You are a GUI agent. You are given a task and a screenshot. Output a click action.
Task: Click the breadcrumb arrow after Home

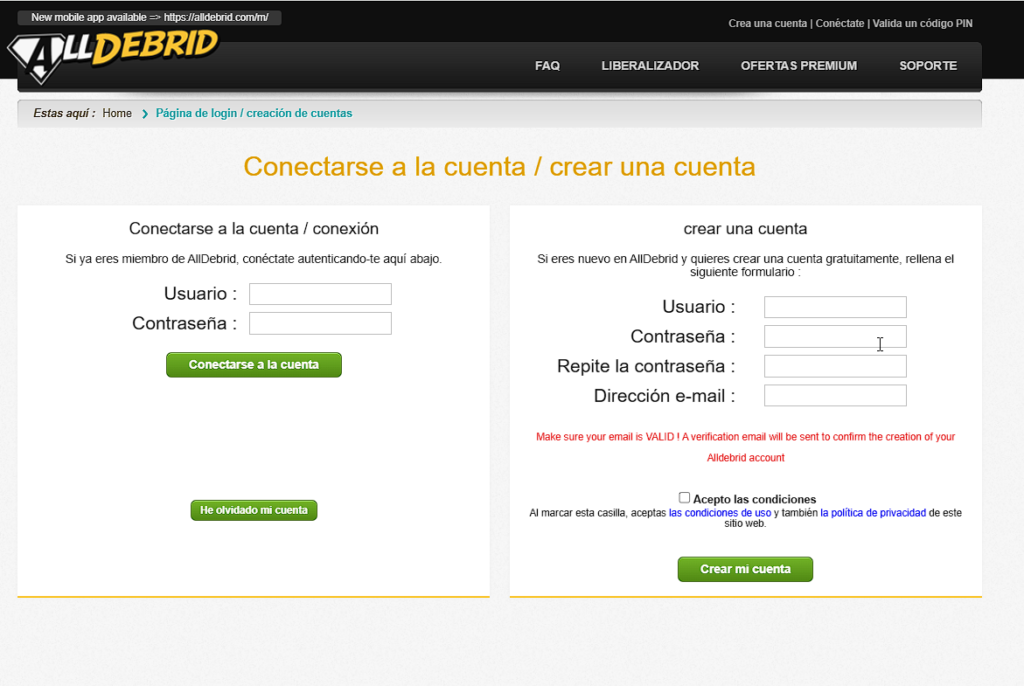145,114
